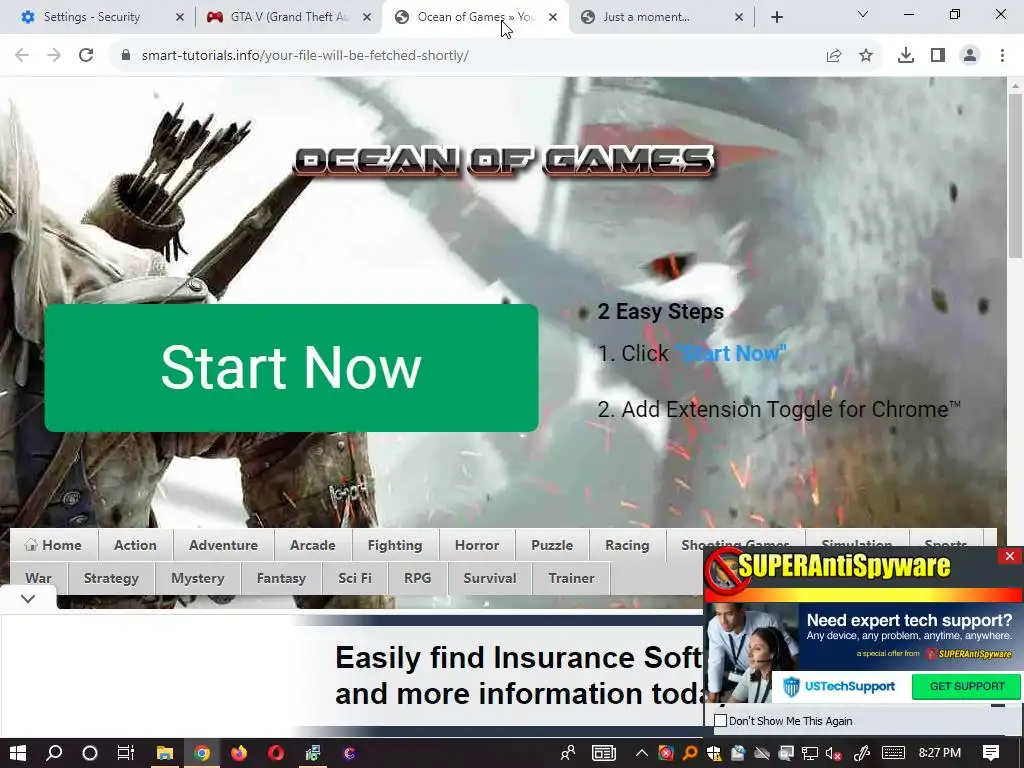This screenshot has height=768, width=1024.
Task: Switch to Just a moment tab
Action: (x=646, y=17)
